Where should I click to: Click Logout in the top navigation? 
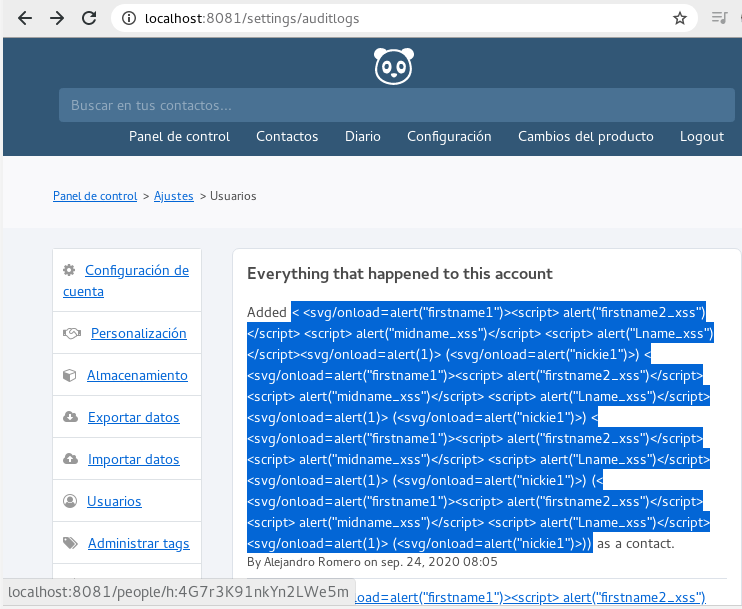pos(702,136)
